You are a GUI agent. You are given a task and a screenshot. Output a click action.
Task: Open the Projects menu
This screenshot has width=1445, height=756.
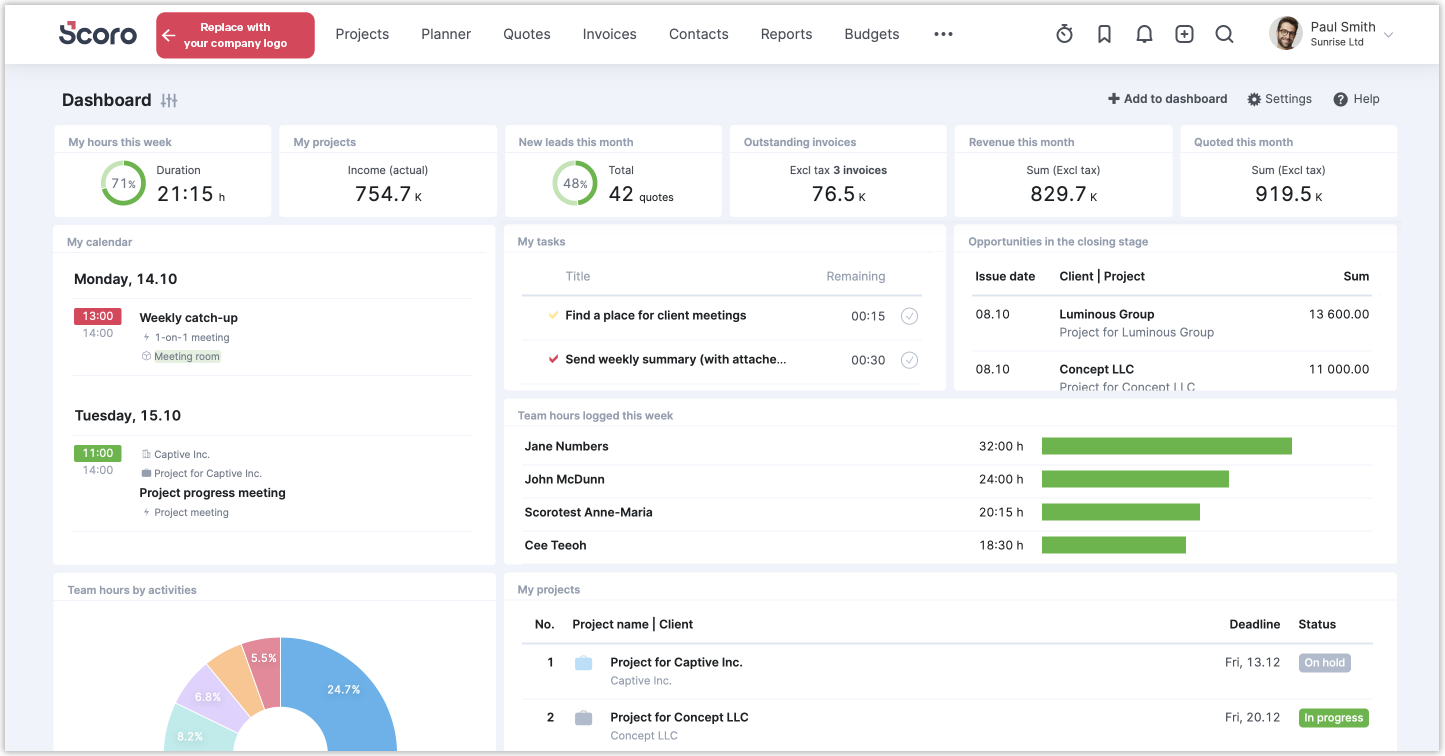pos(362,34)
